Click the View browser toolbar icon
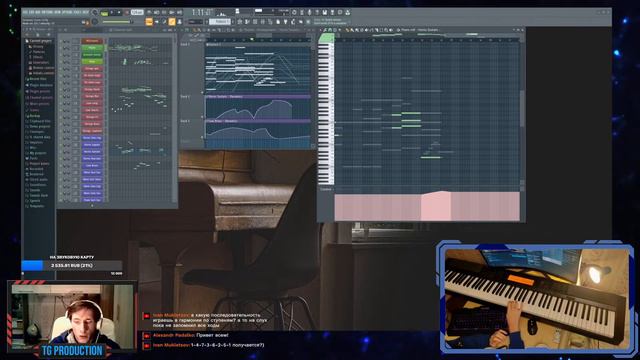Viewport: 640px width, 360px height. (271, 22)
